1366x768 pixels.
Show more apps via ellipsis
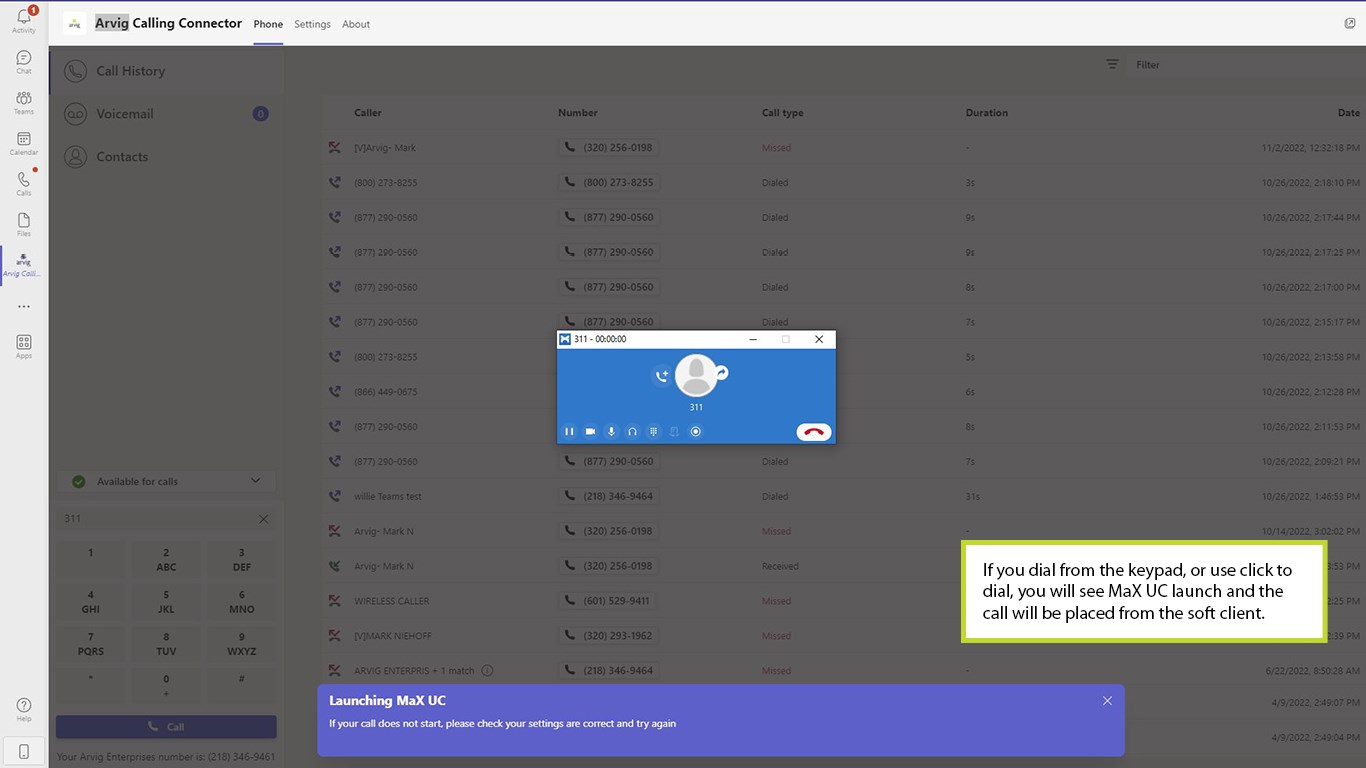click(24, 306)
